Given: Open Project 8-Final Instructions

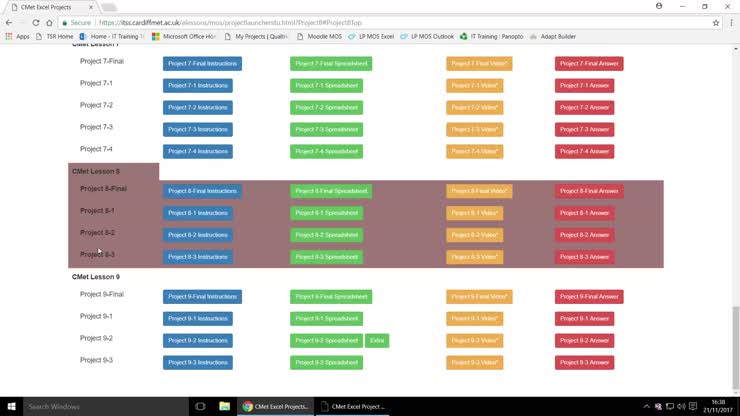Looking at the screenshot, I should pyautogui.click(x=202, y=191).
